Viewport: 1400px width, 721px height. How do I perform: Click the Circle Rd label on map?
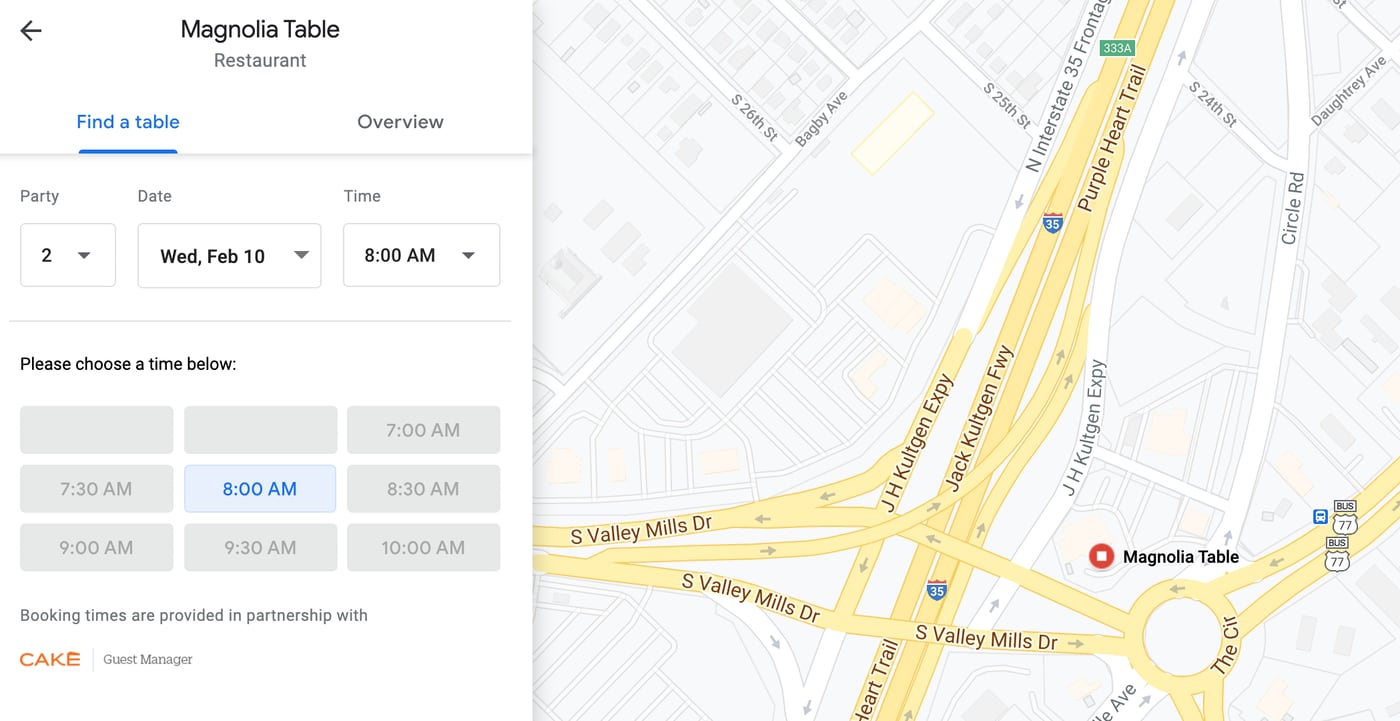(x=1293, y=208)
